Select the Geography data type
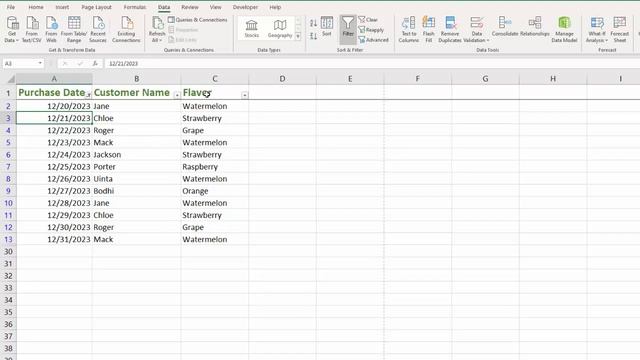This screenshot has height=360, width=640. point(280,29)
